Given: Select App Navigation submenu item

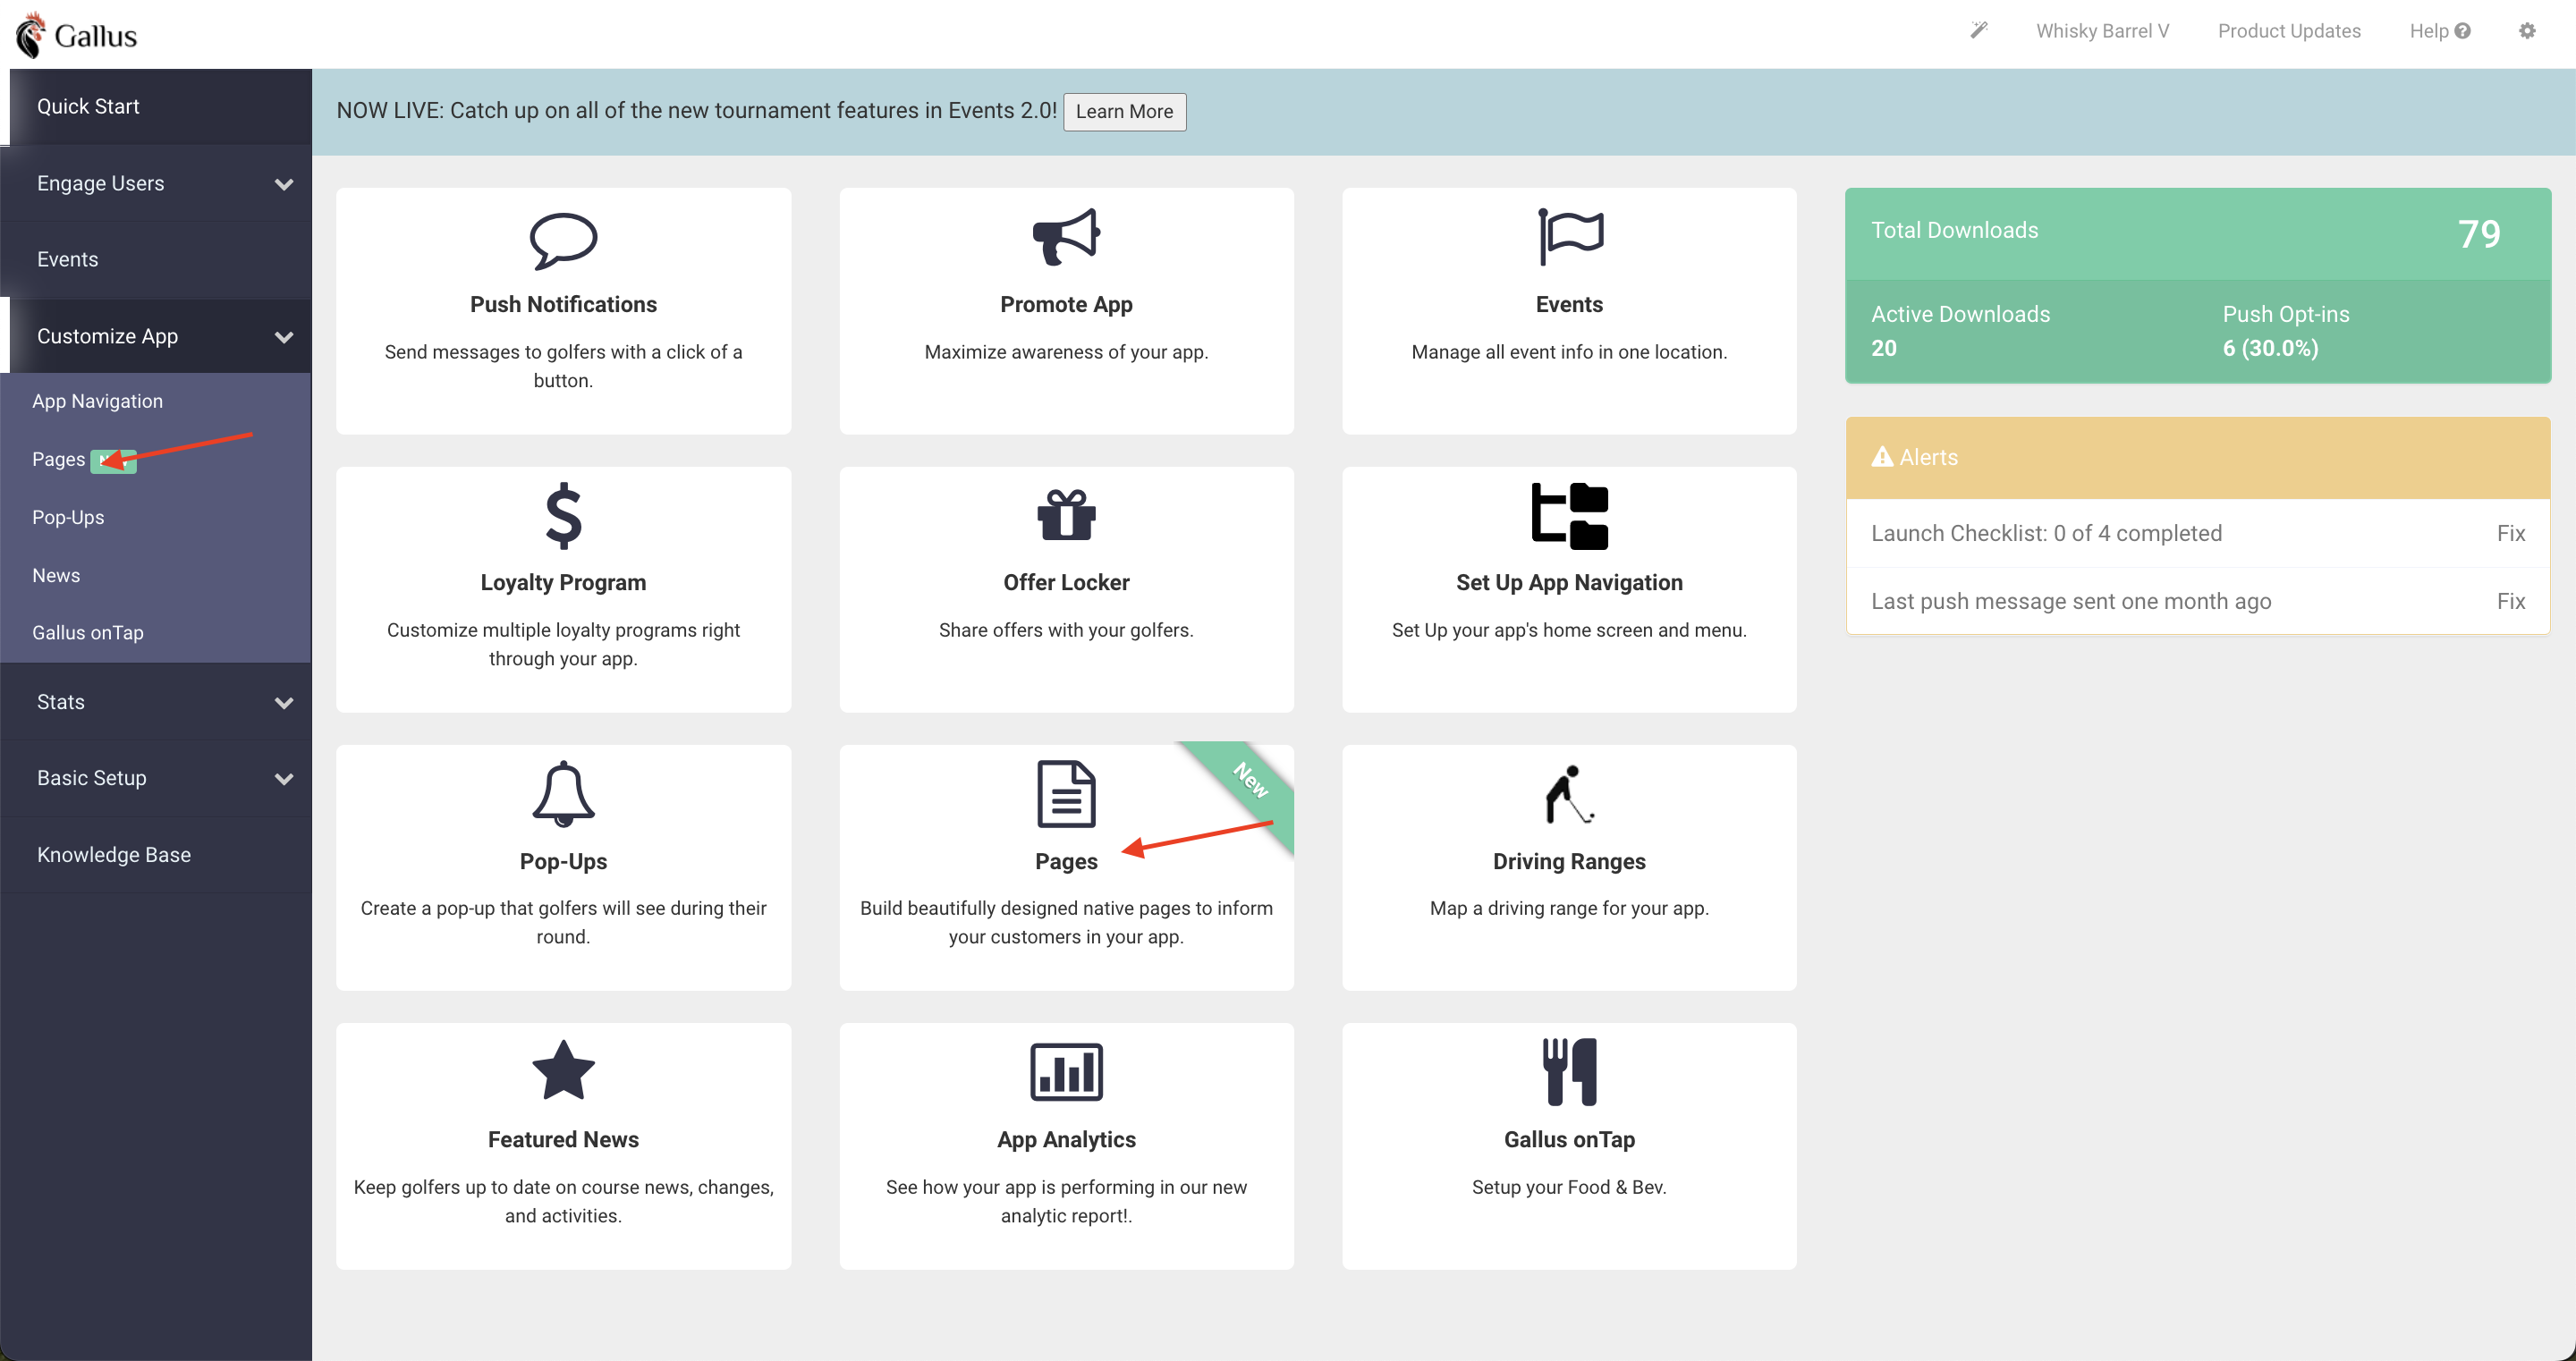Looking at the screenshot, I should (97, 401).
